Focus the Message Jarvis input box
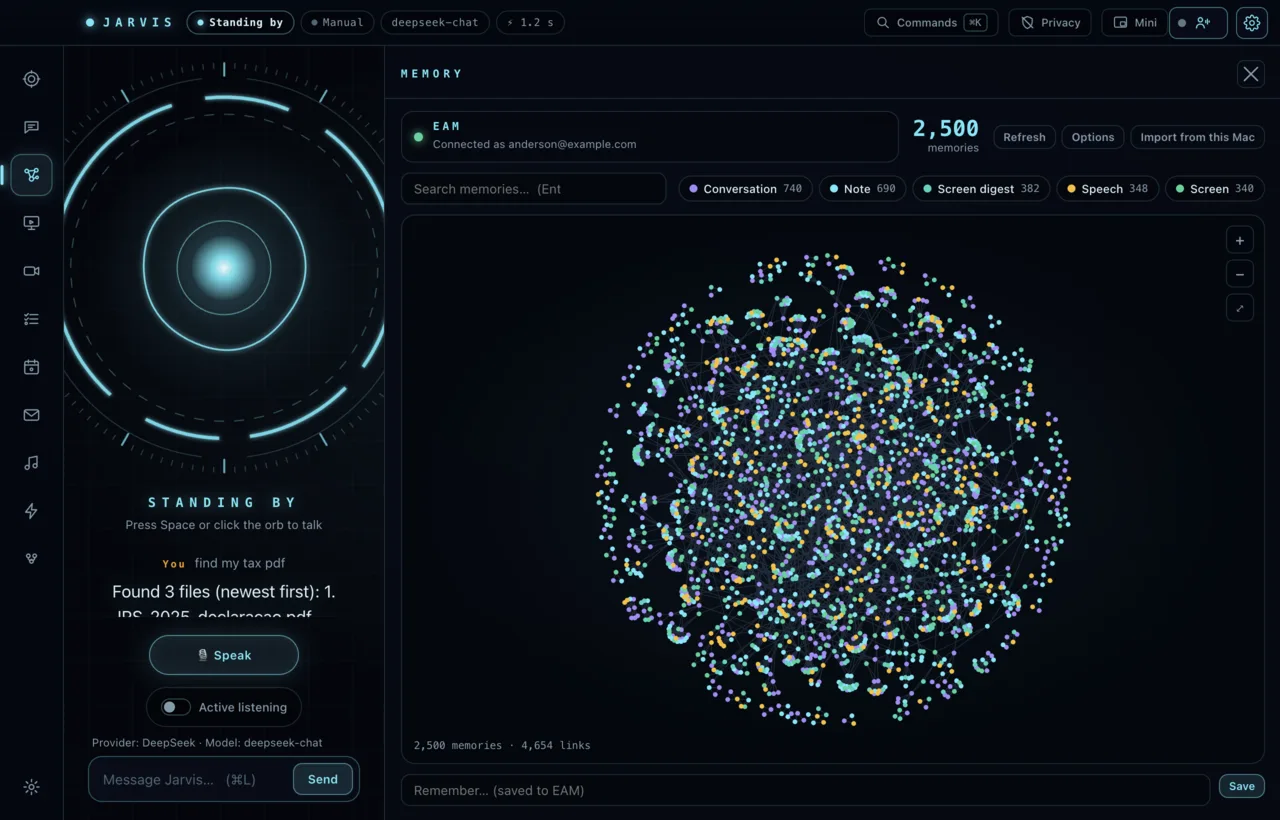Image resolution: width=1280 pixels, height=820 pixels. 190,779
